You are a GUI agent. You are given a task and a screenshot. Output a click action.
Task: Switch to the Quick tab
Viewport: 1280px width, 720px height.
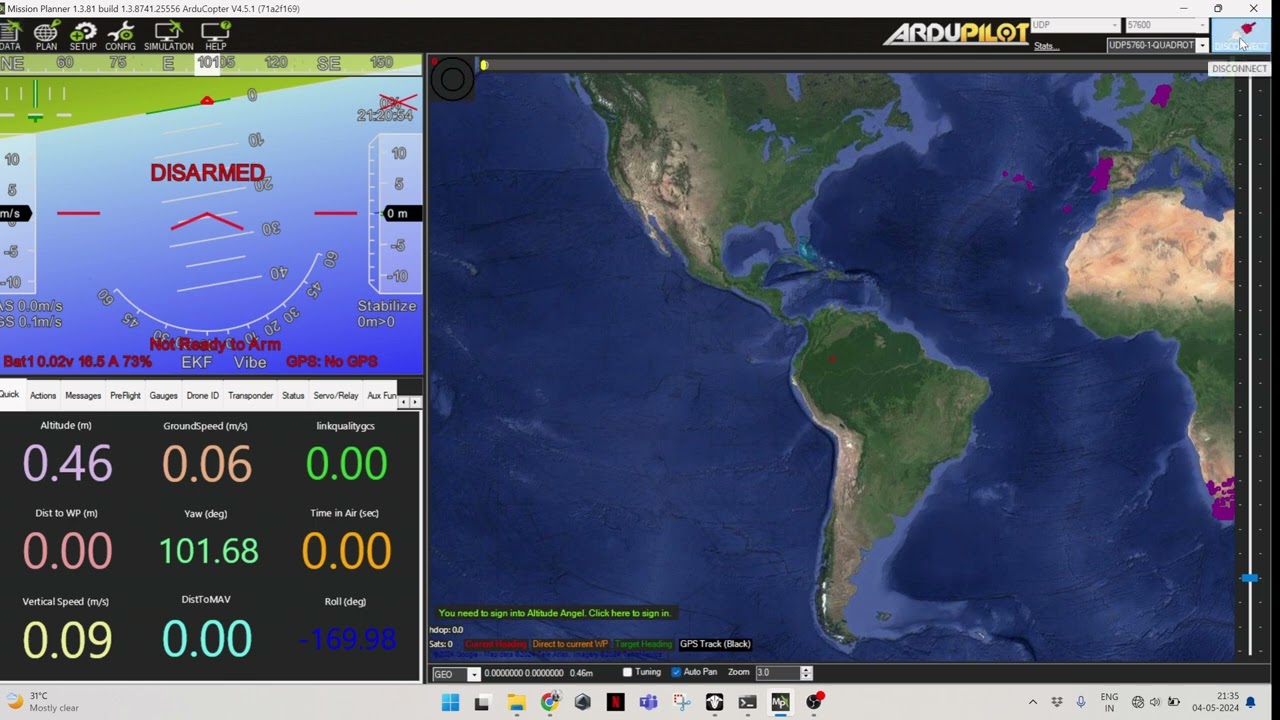tap(9, 395)
